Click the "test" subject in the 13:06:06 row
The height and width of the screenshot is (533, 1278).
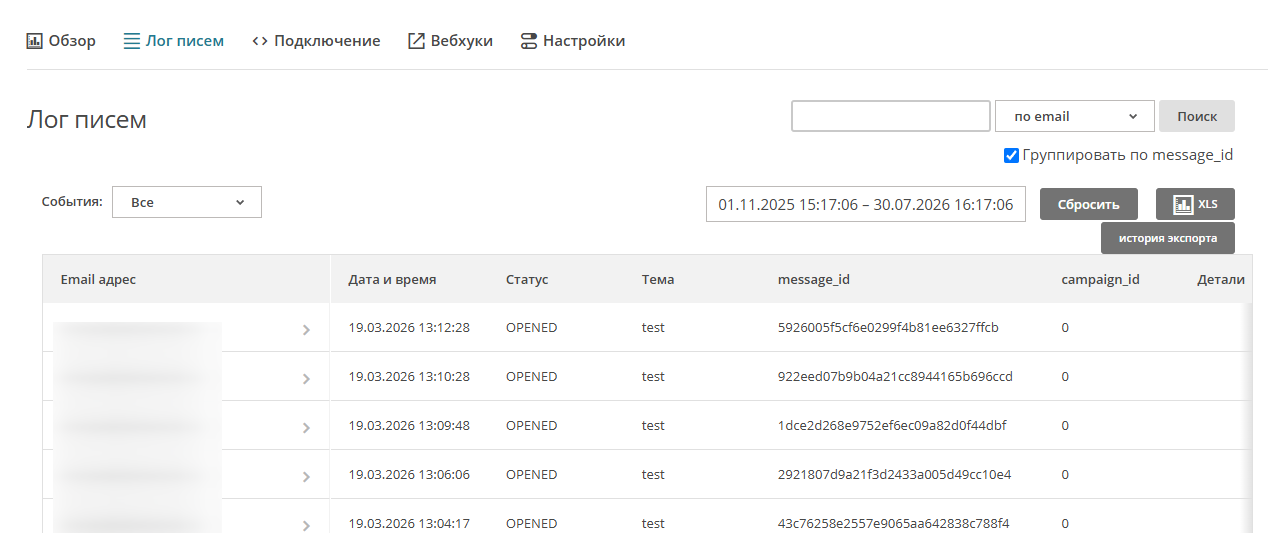(x=653, y=474)
